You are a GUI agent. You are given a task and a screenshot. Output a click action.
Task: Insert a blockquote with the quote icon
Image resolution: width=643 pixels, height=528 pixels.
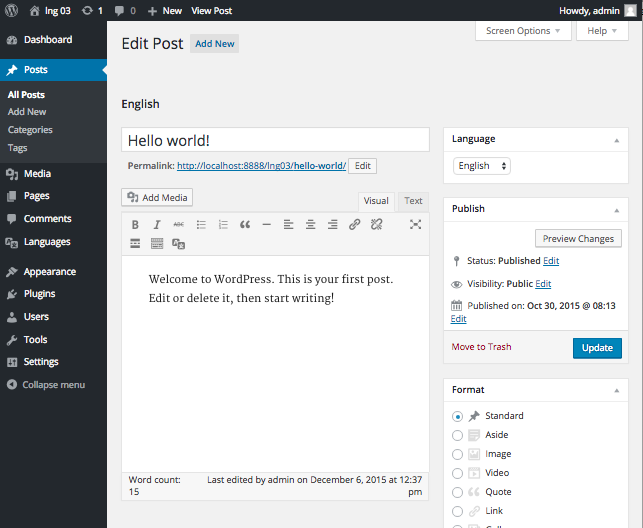coord(245,225)
